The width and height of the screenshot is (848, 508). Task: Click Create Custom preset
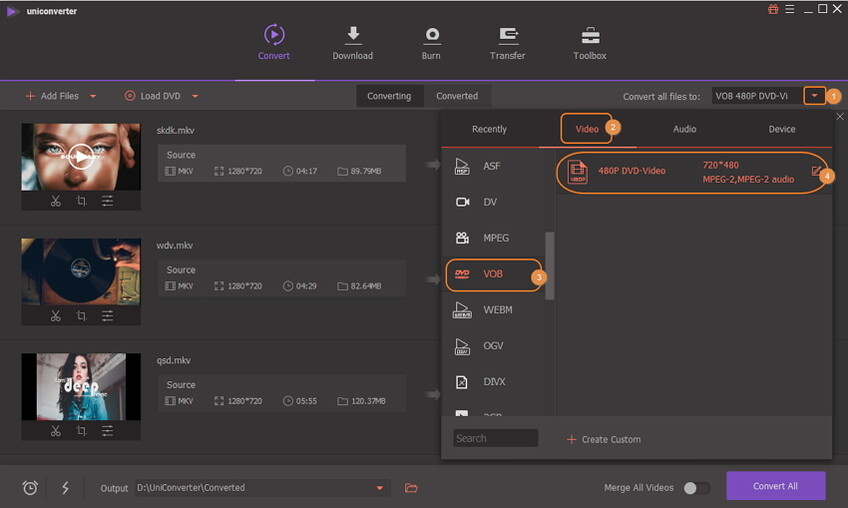(604, 439)
